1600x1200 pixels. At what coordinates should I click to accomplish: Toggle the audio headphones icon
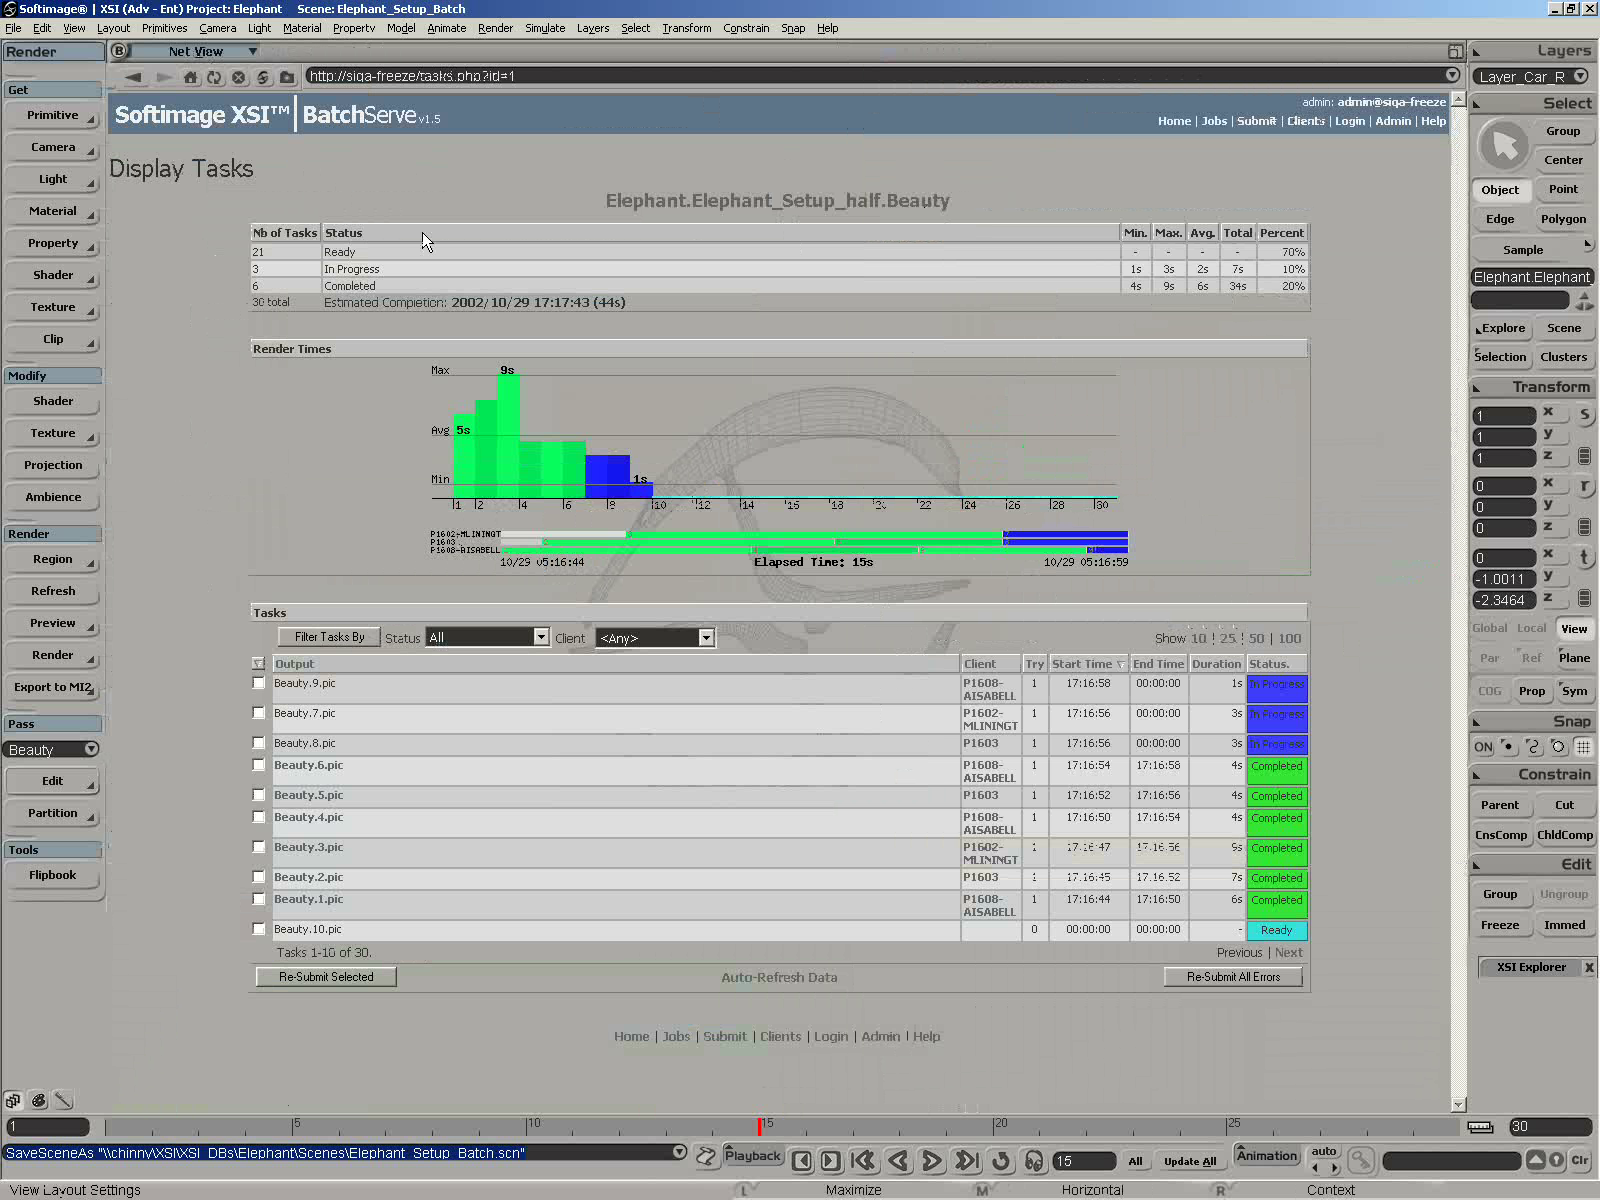(x=1034, y=1160)
